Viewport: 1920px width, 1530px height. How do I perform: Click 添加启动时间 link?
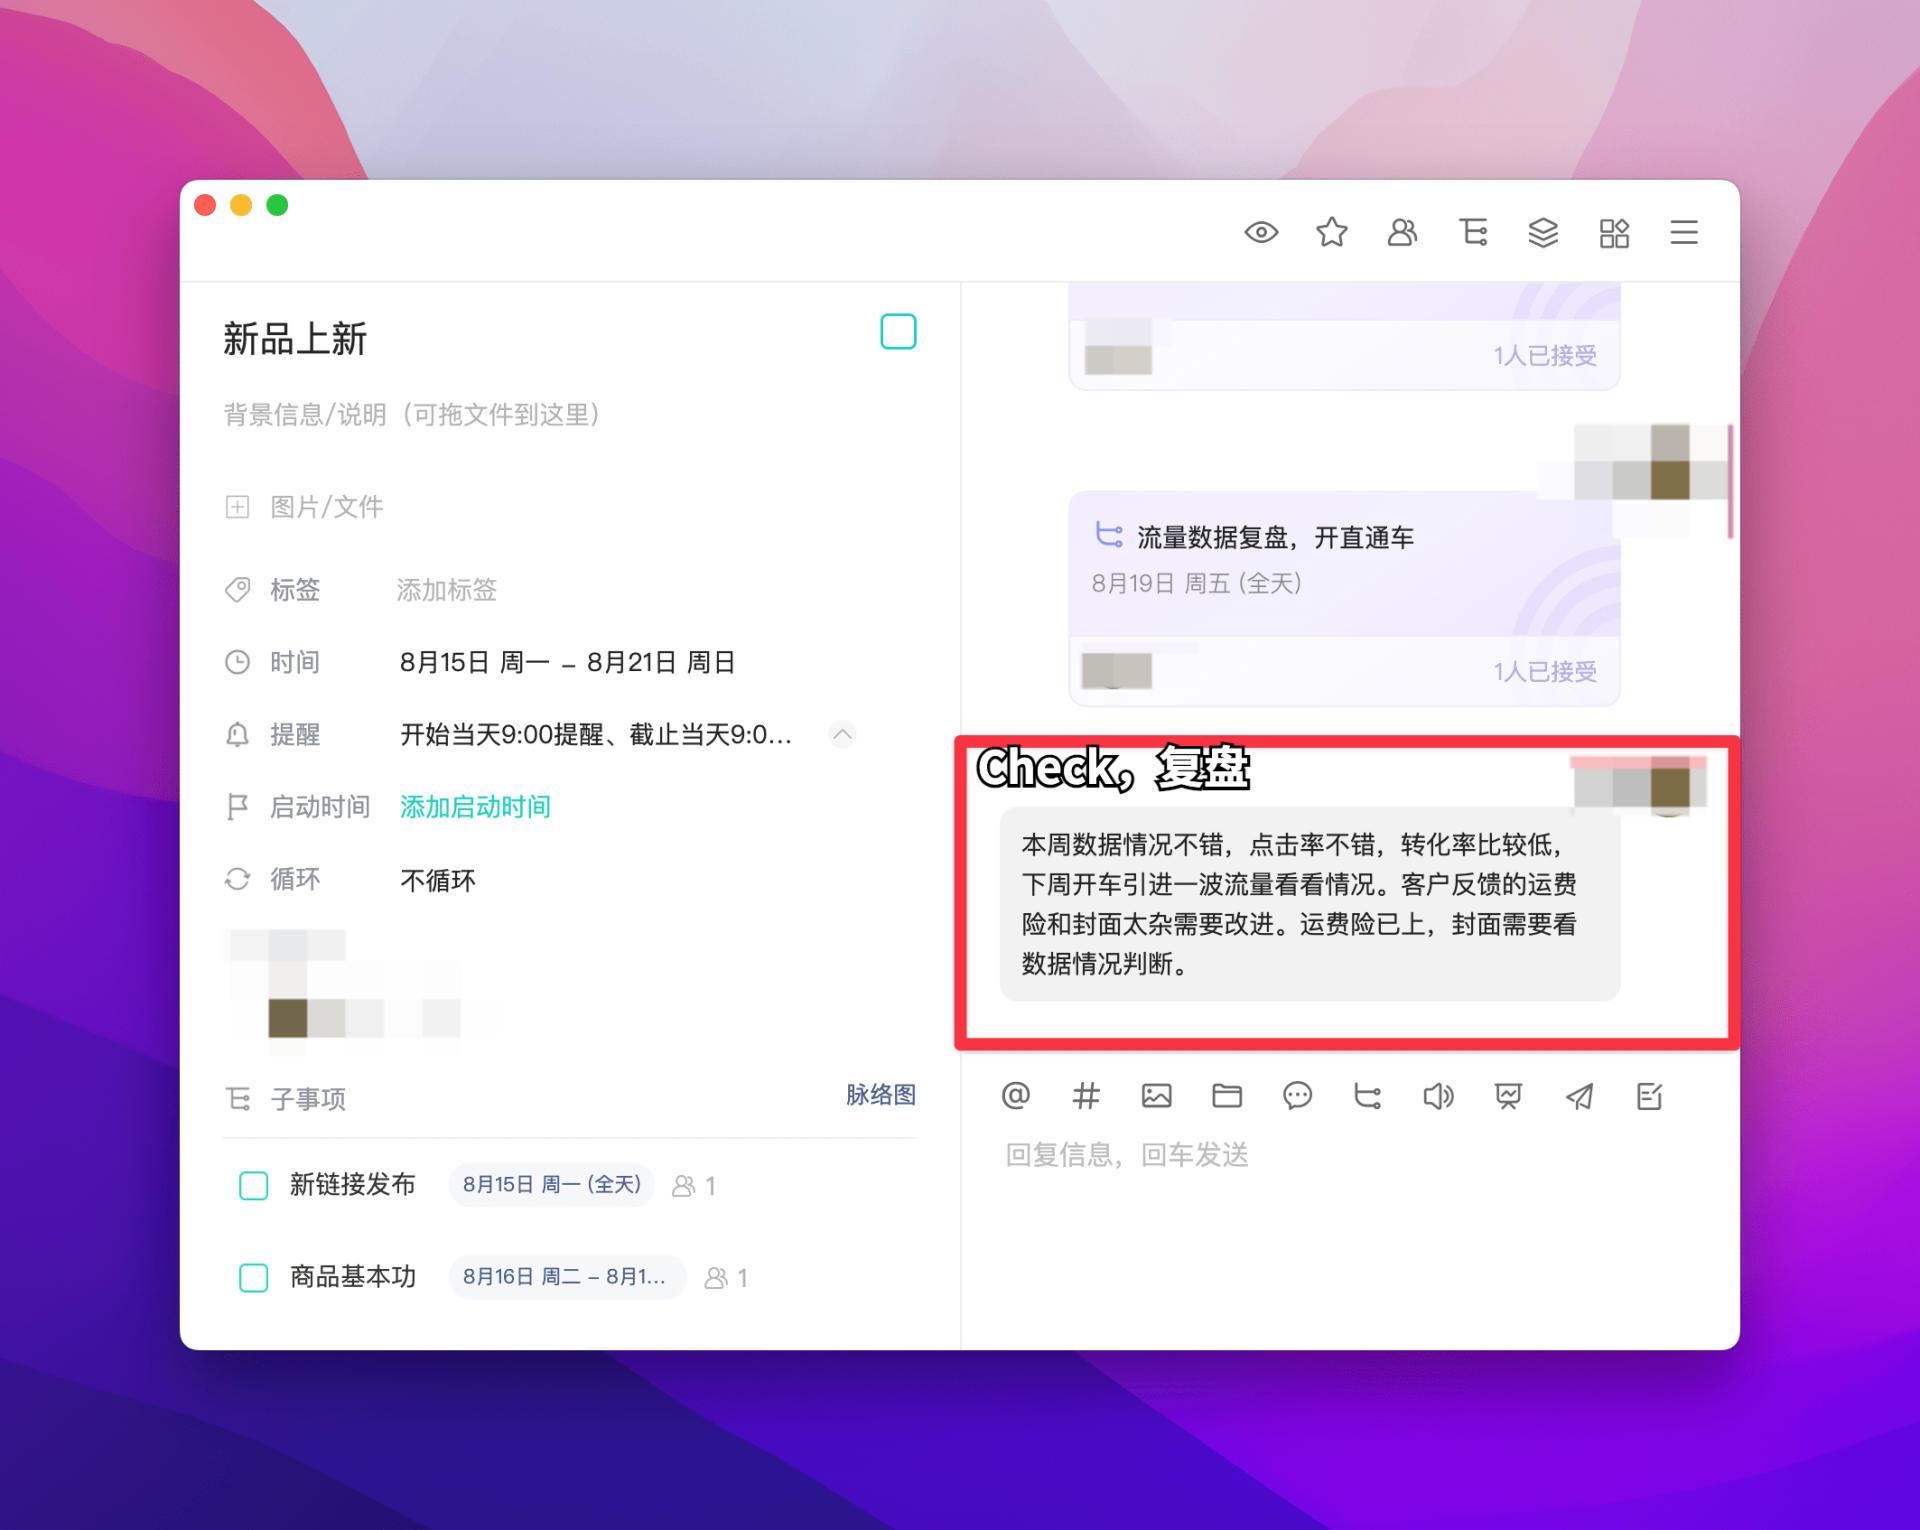pyautogui.click(x=475, y=807)
